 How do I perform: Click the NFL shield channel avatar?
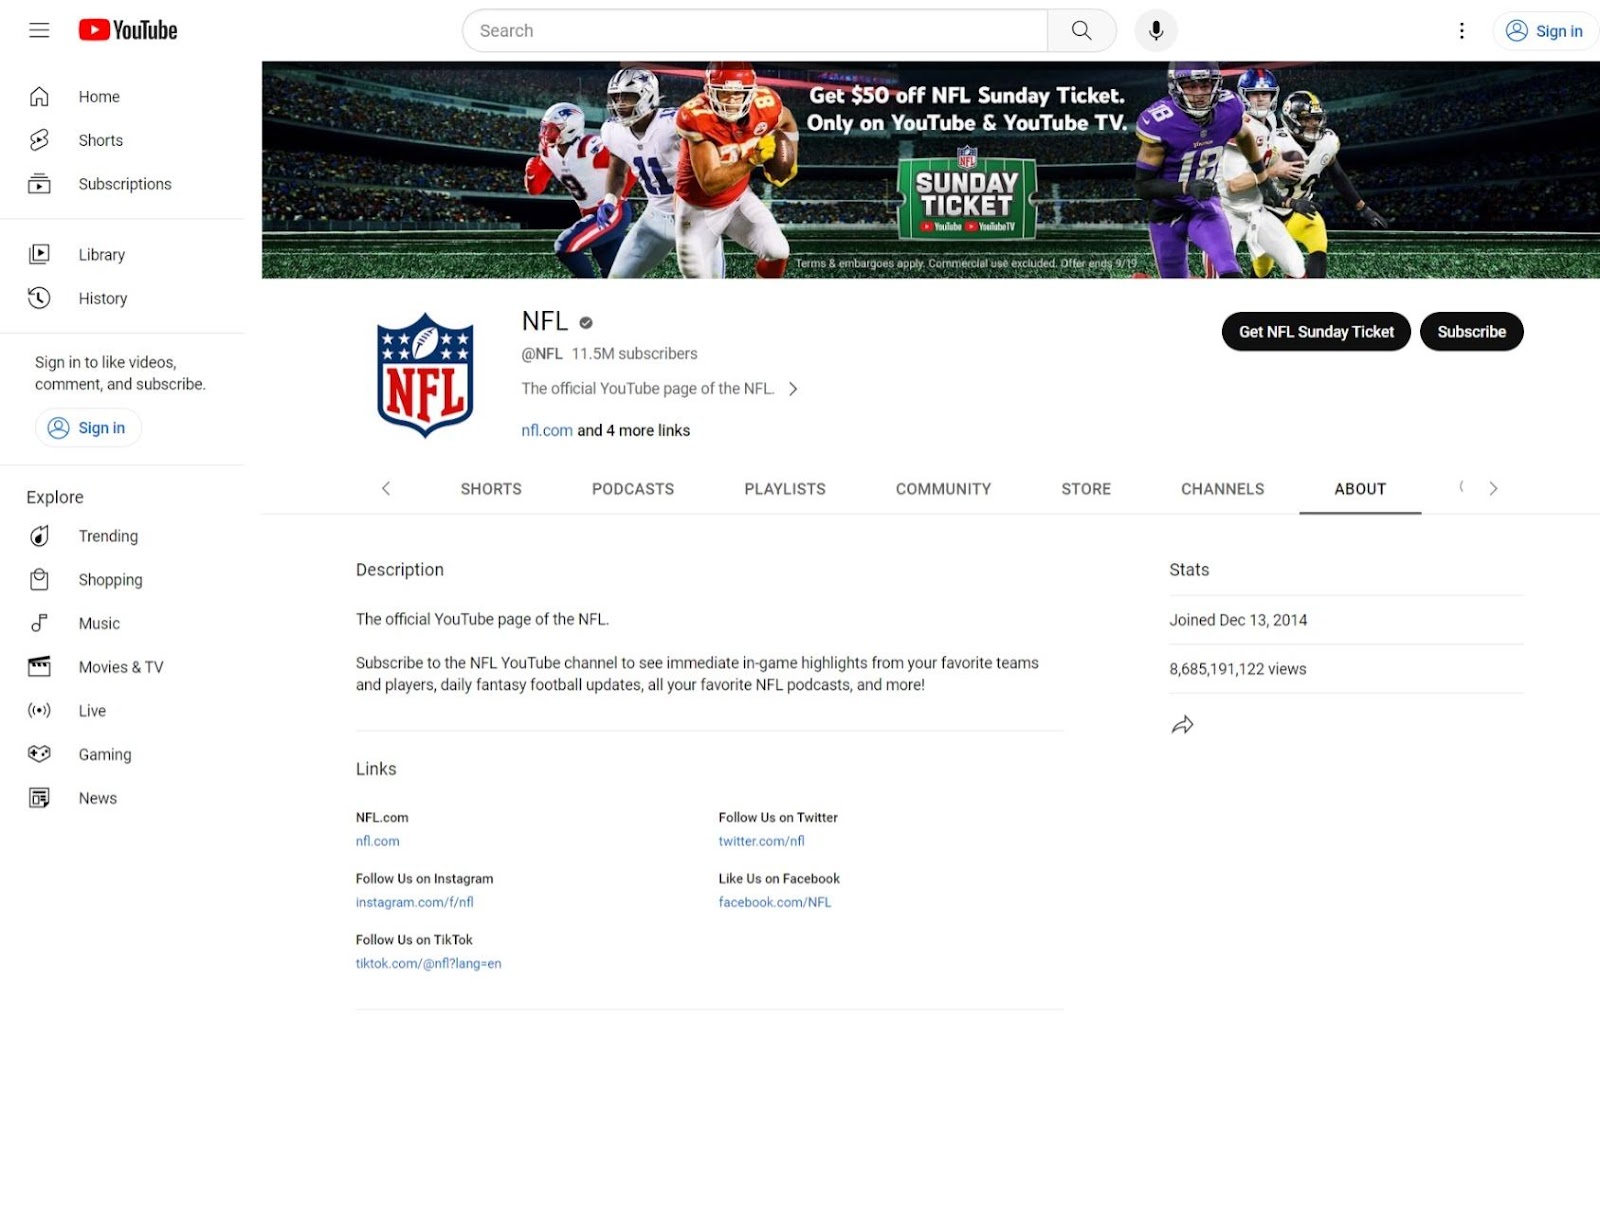[x=425, y=376]
